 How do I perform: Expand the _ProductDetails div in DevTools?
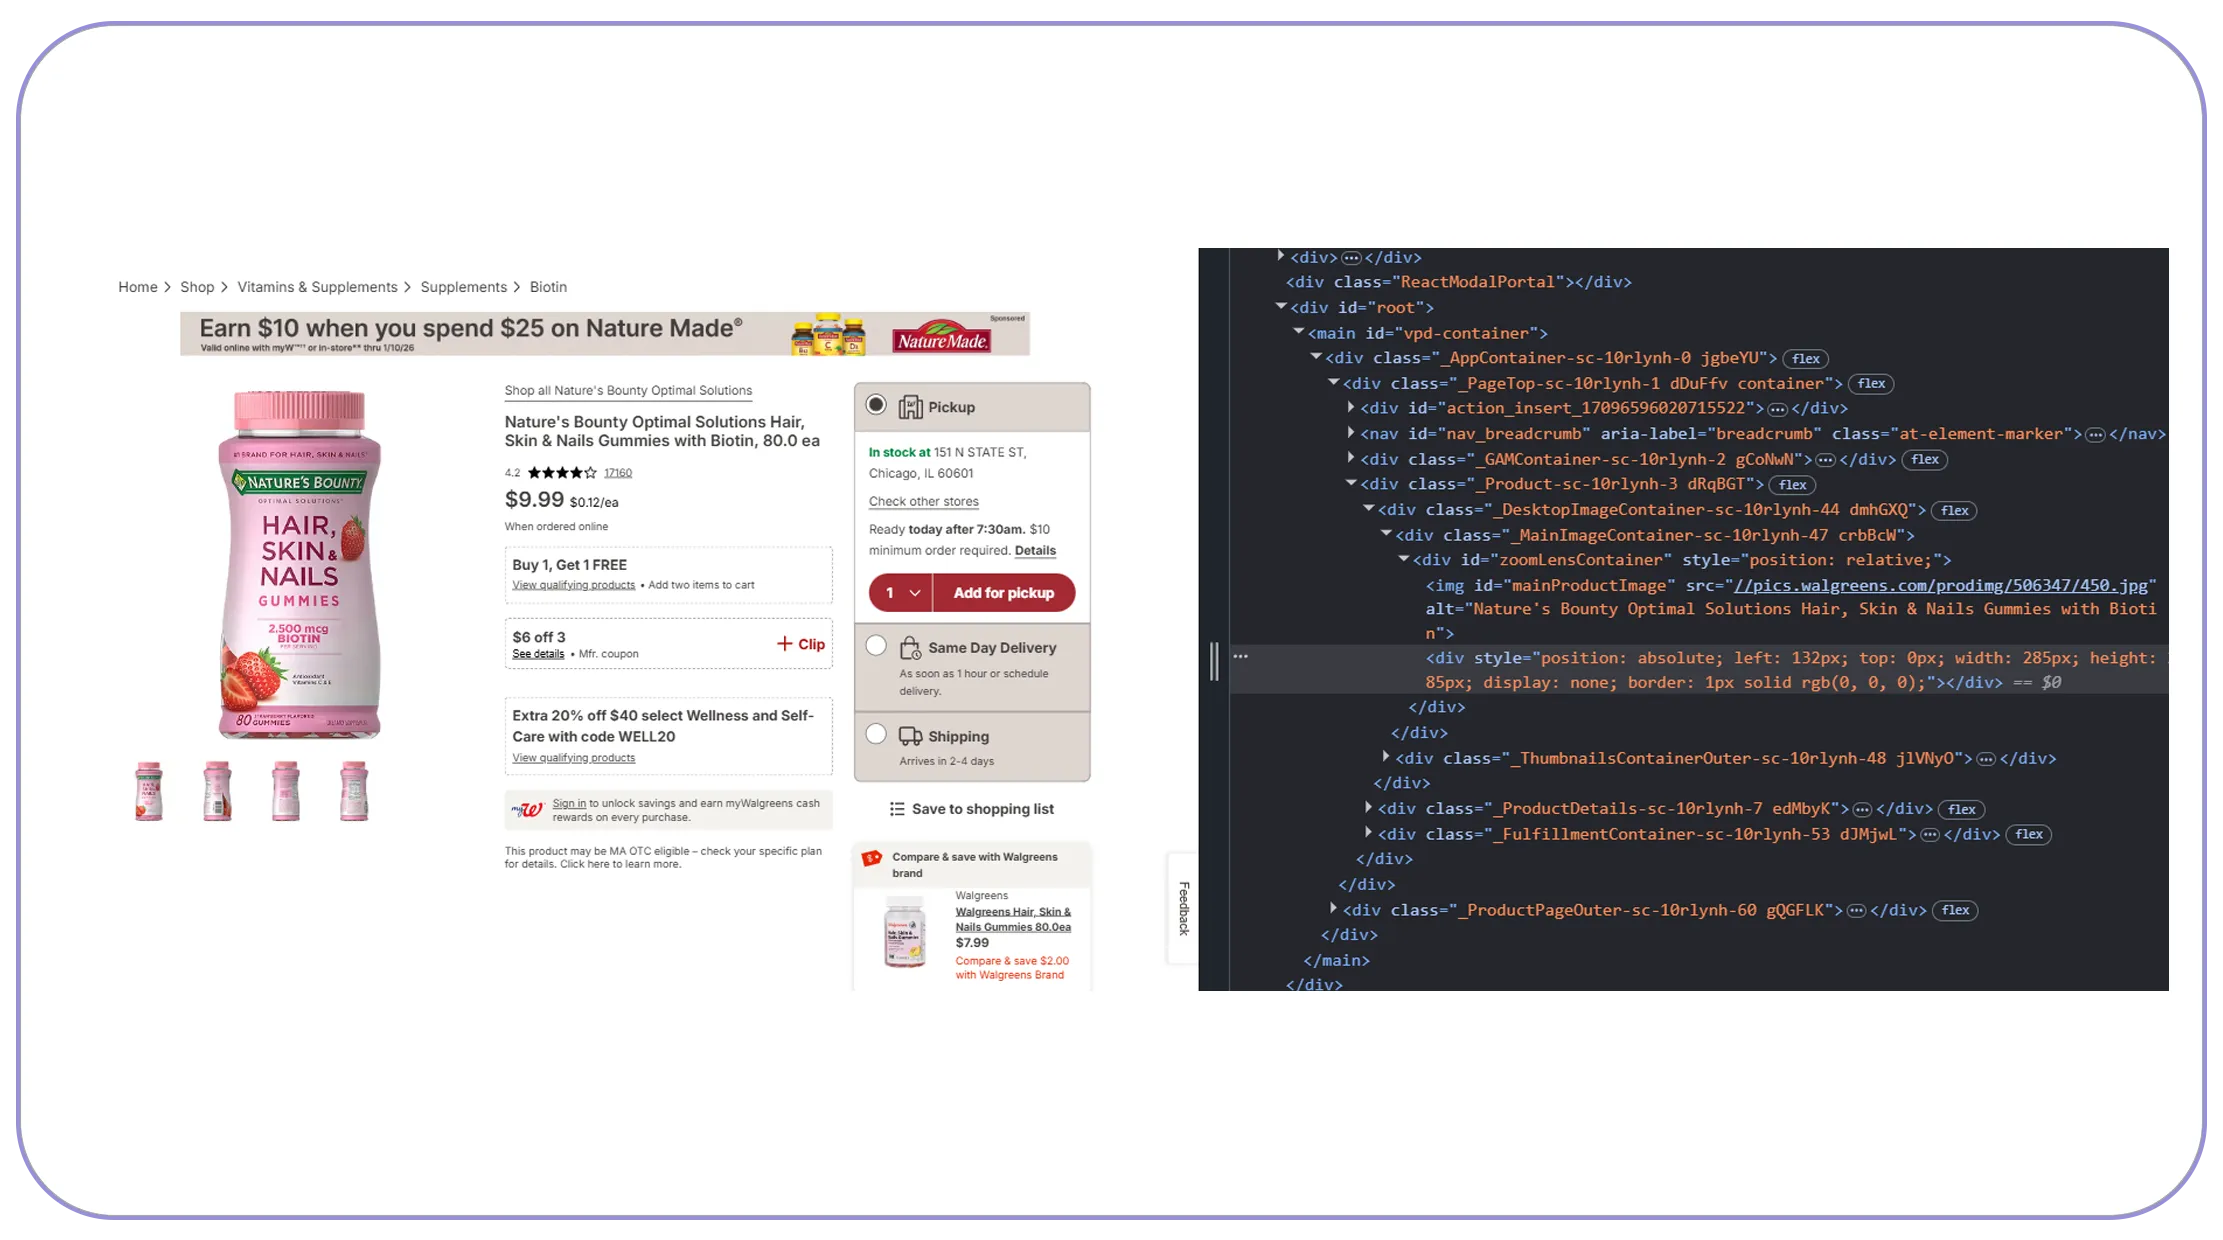coord(1369,808)
